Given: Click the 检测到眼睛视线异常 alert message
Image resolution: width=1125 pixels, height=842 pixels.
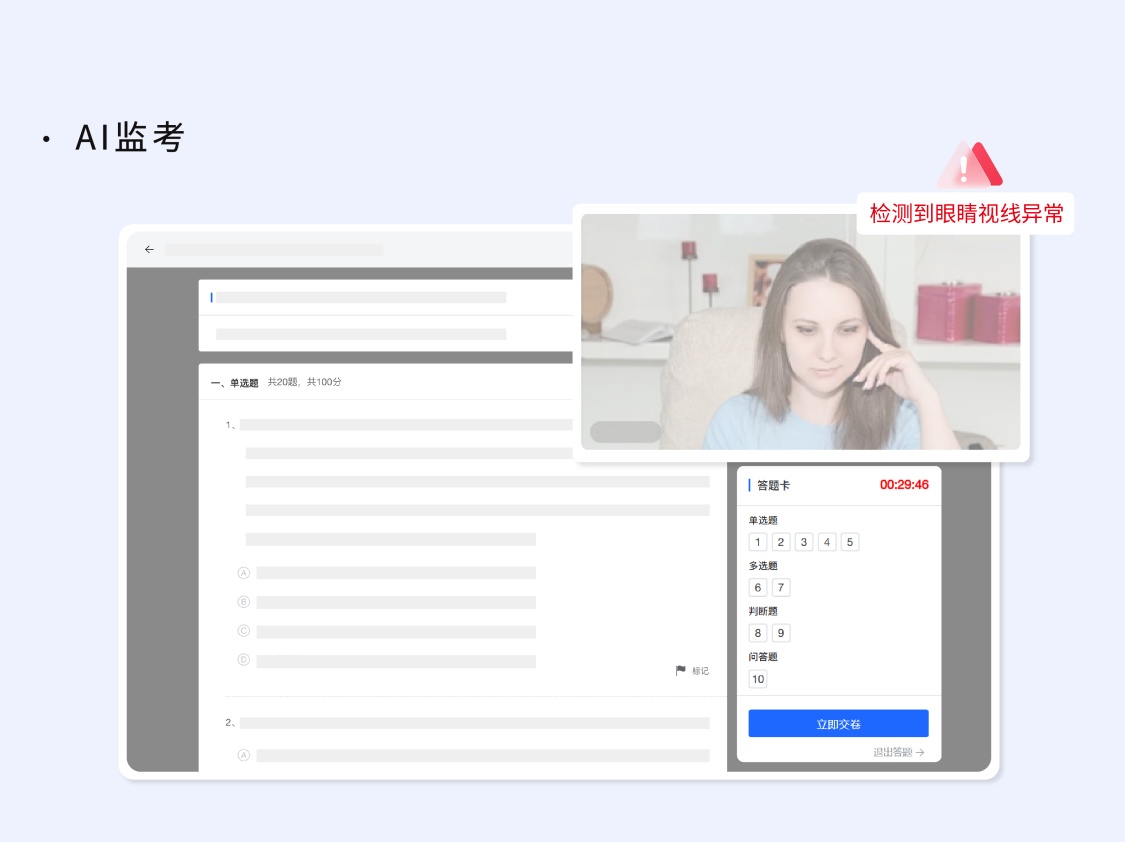Looking at the screenshot, I should 965,214.
